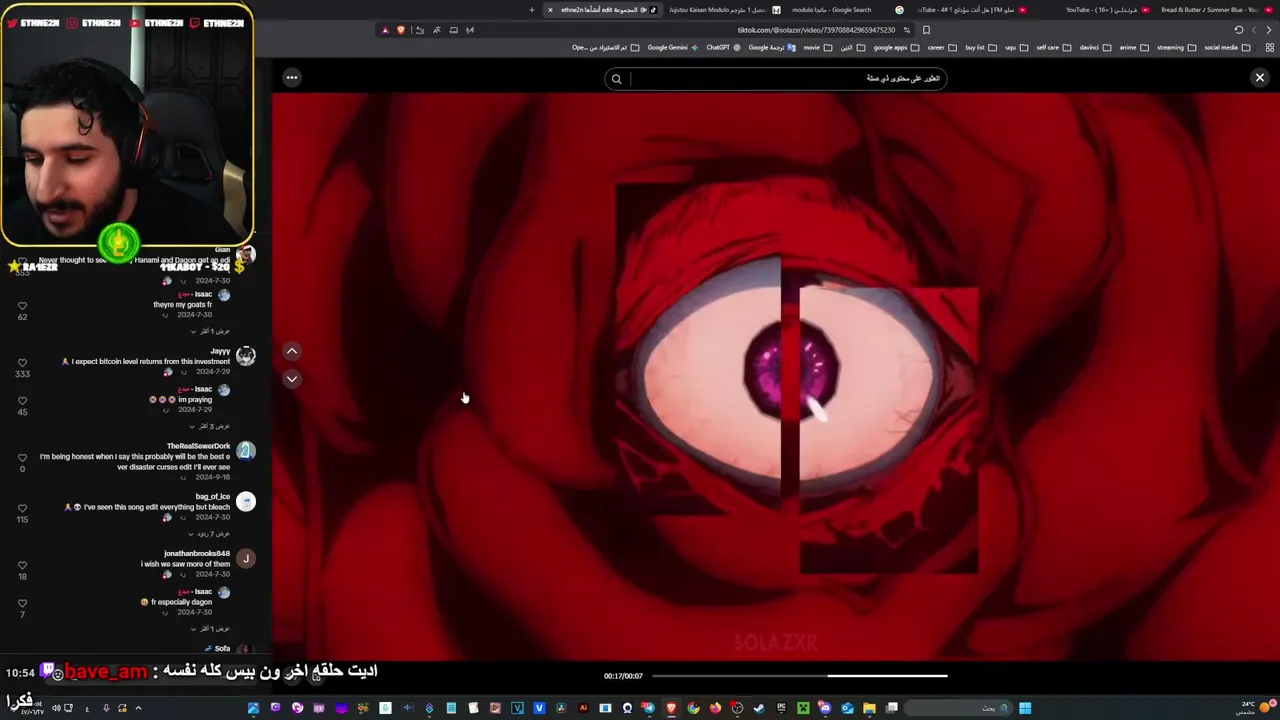
Task: Expand 1 more reply under 'theyre my goats fr'
Action: coord(210,331)
